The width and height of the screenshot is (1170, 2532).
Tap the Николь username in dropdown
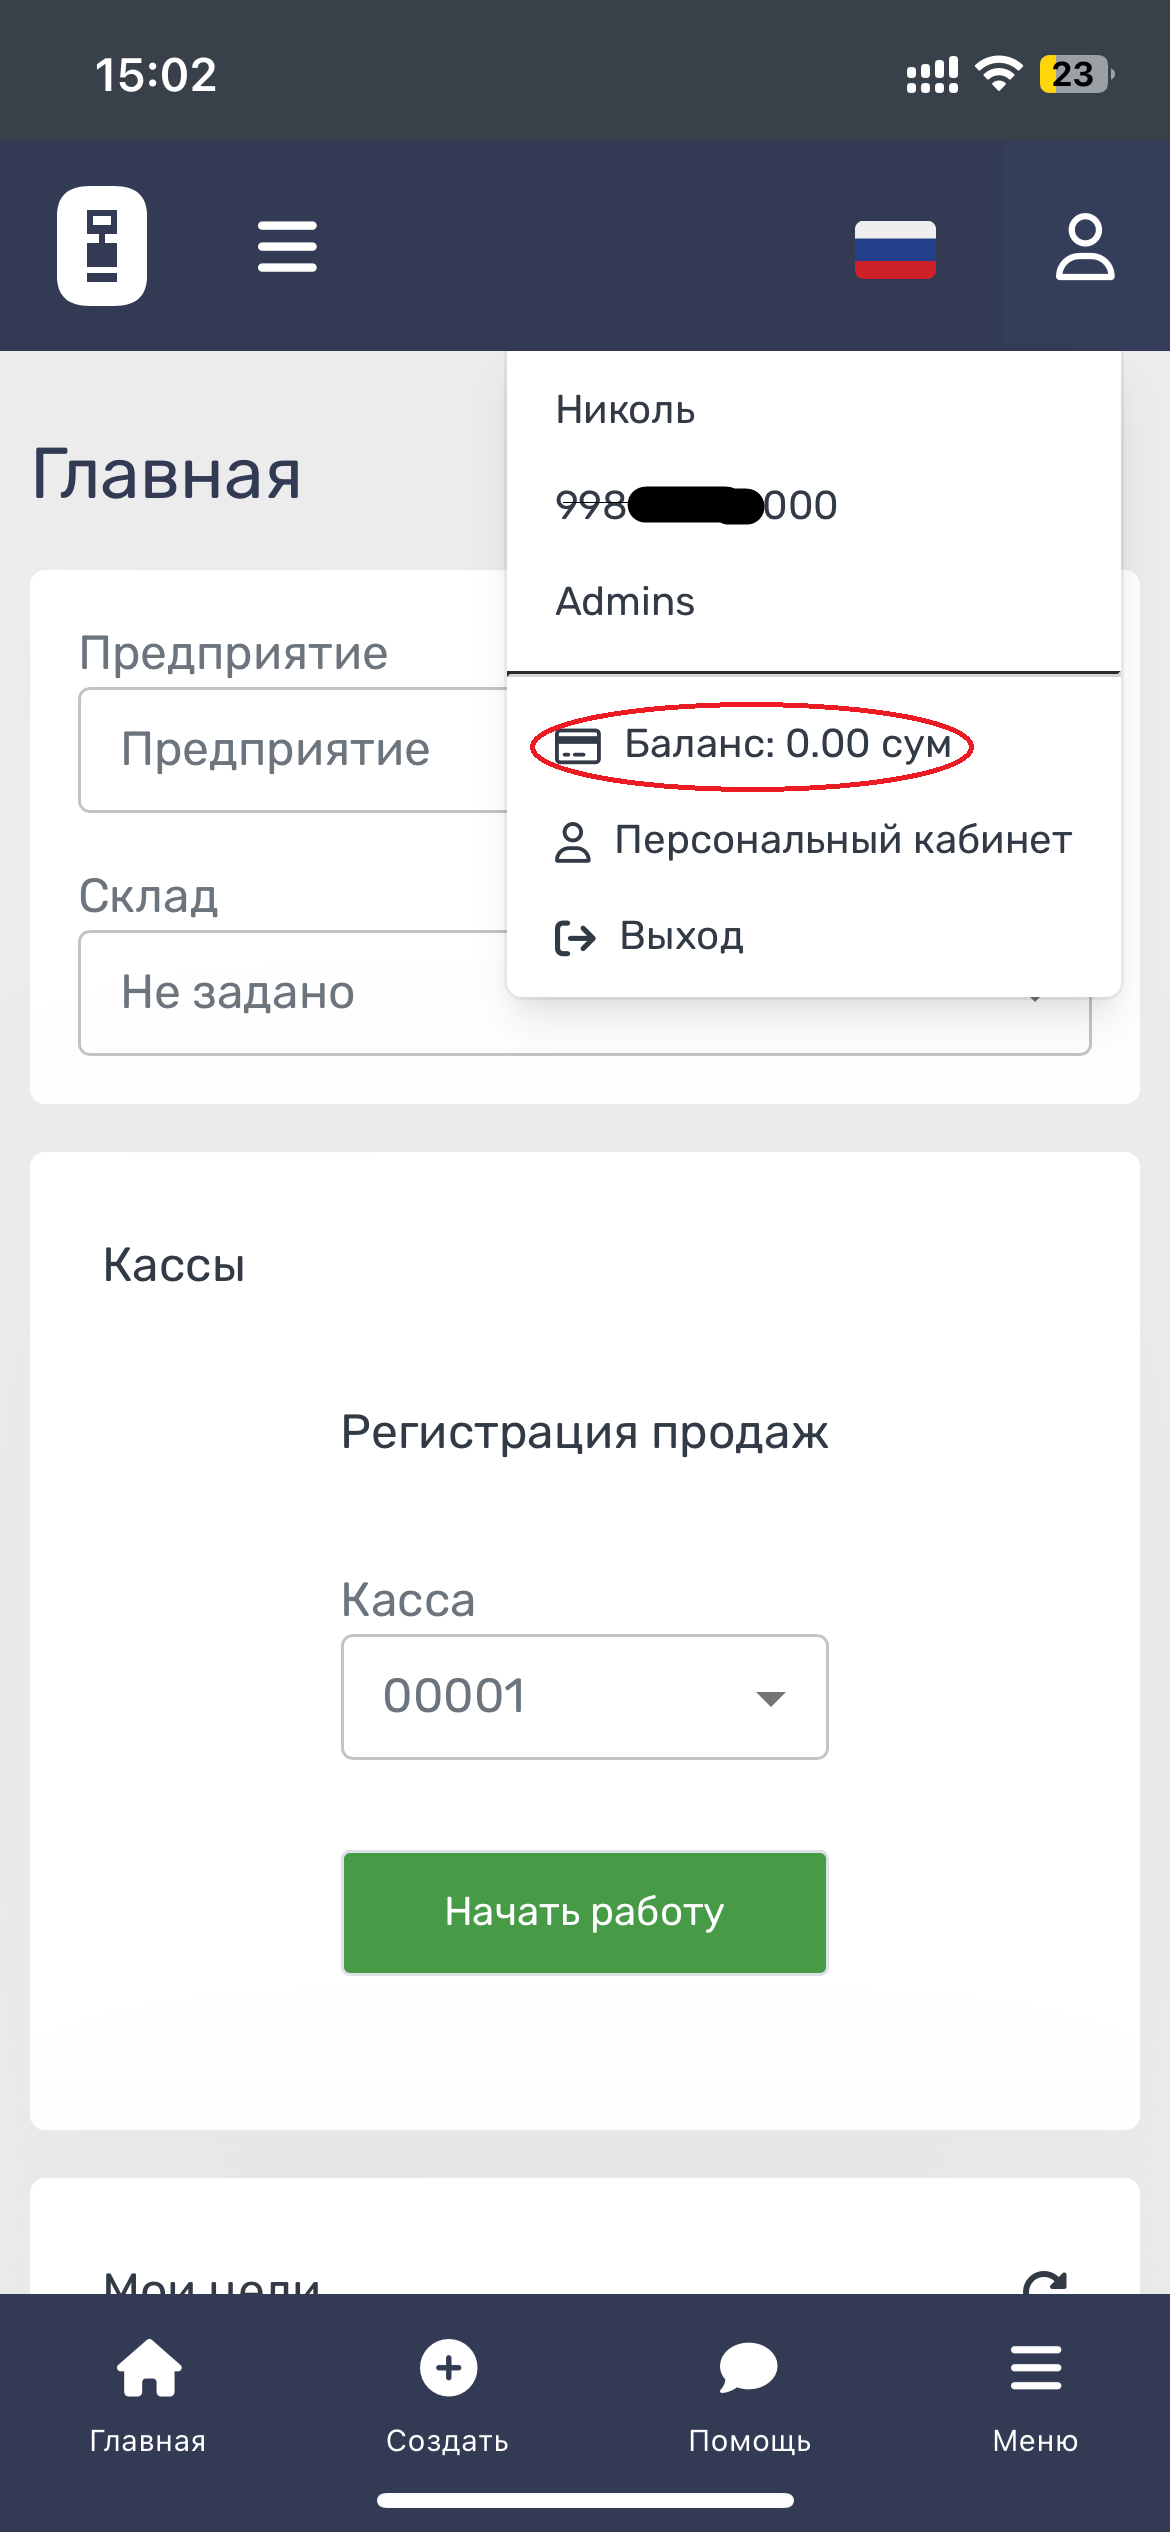pyautogui.click(x=625, y=410)
